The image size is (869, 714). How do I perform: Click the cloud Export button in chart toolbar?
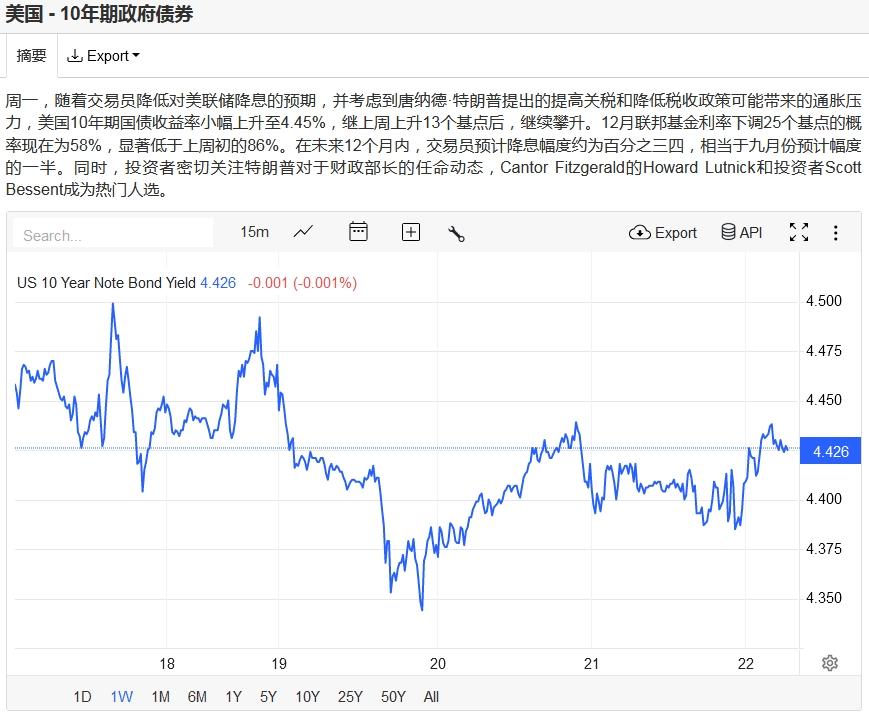click(663, 232)
